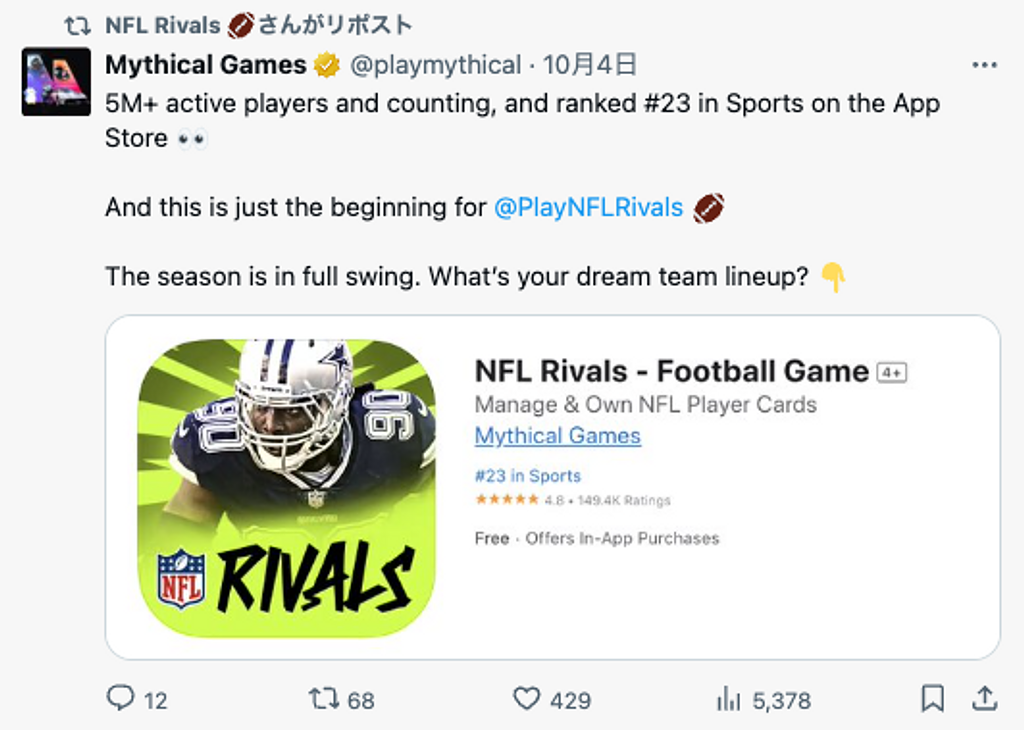1024x730 pixels.
Task: Open the three-dot more options menu
Action: point(984,66)
